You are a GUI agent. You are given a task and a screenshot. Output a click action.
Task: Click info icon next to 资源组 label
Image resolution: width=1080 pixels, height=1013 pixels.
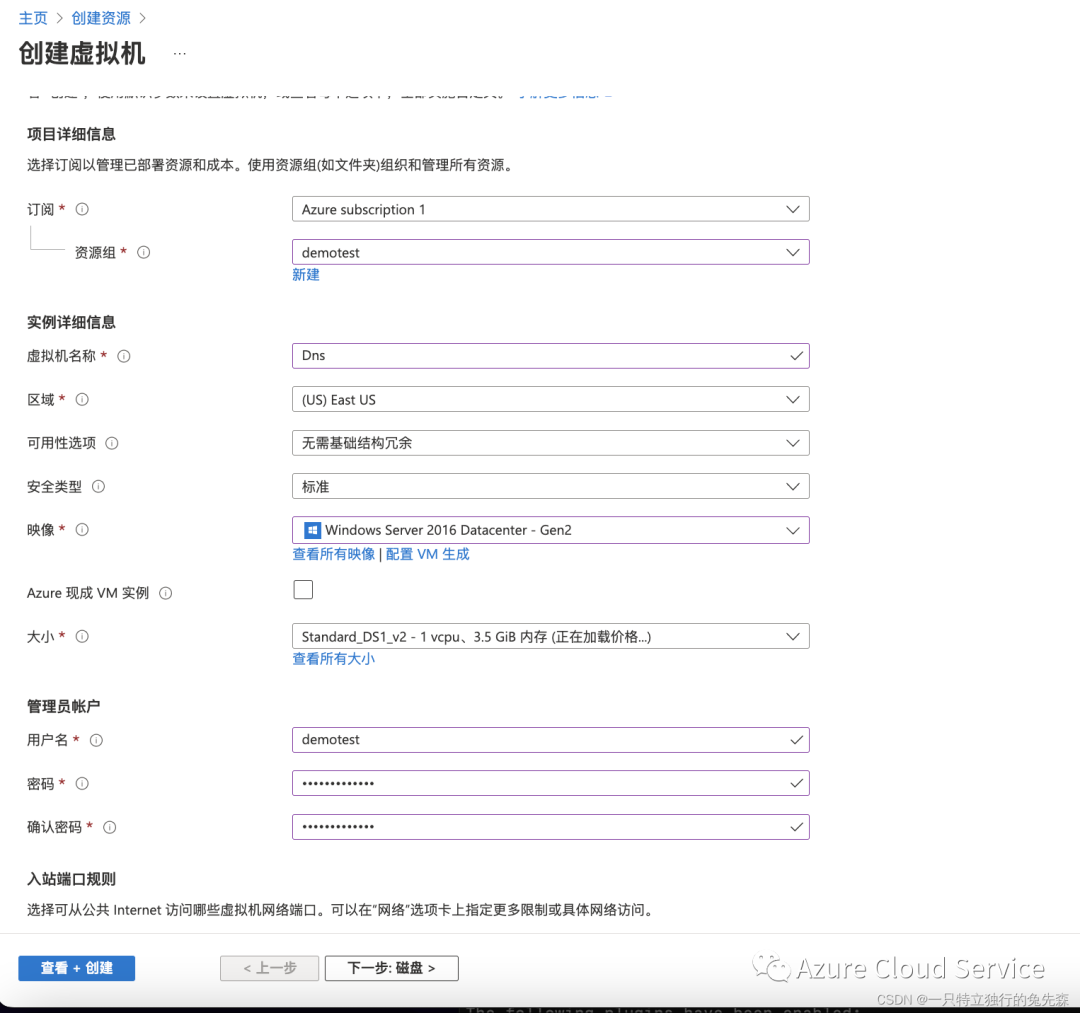click(x=143, y=253)
